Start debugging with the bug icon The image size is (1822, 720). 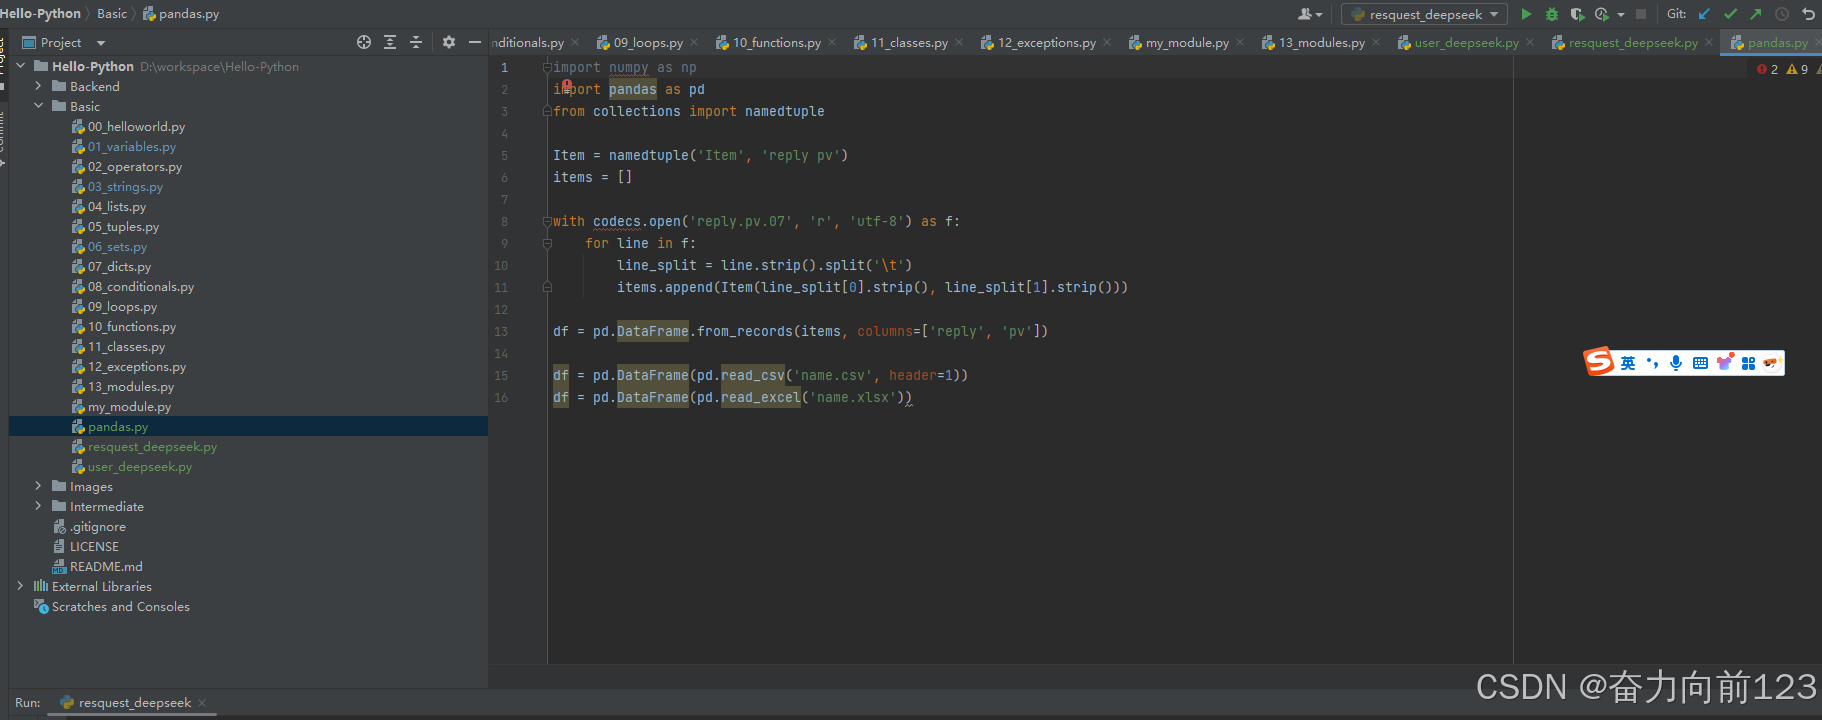coord(1552,14)
